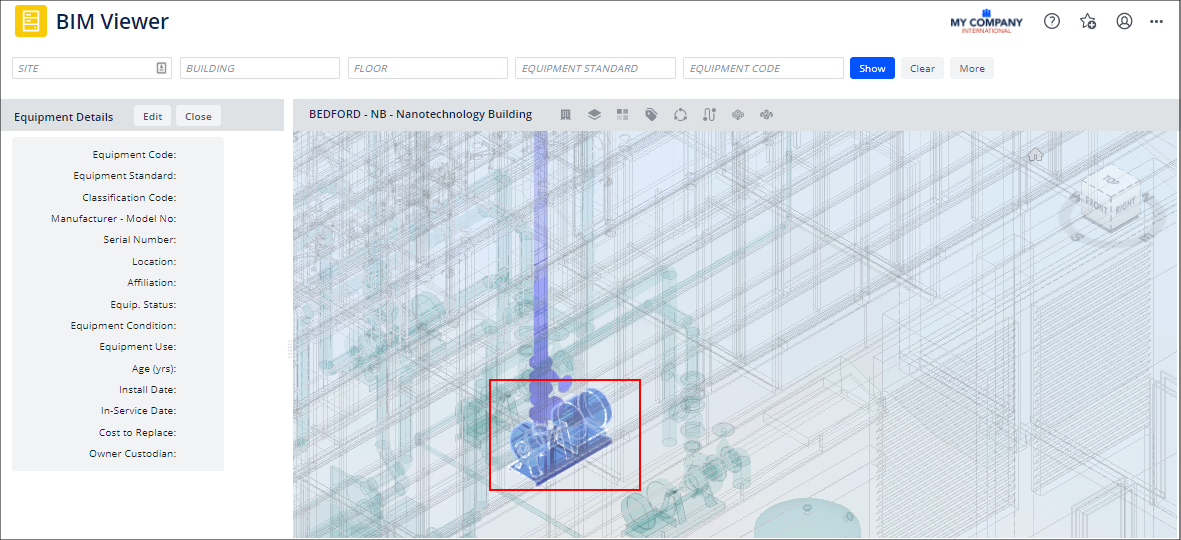
Task: Click the 'Equipment Details' panel heading
Action: coord(63,117)
